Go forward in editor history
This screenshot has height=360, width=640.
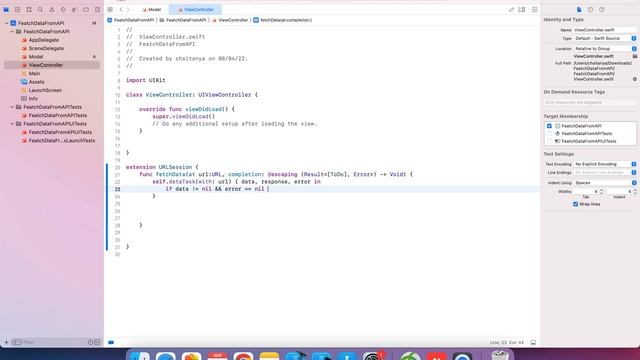point(128,9)
